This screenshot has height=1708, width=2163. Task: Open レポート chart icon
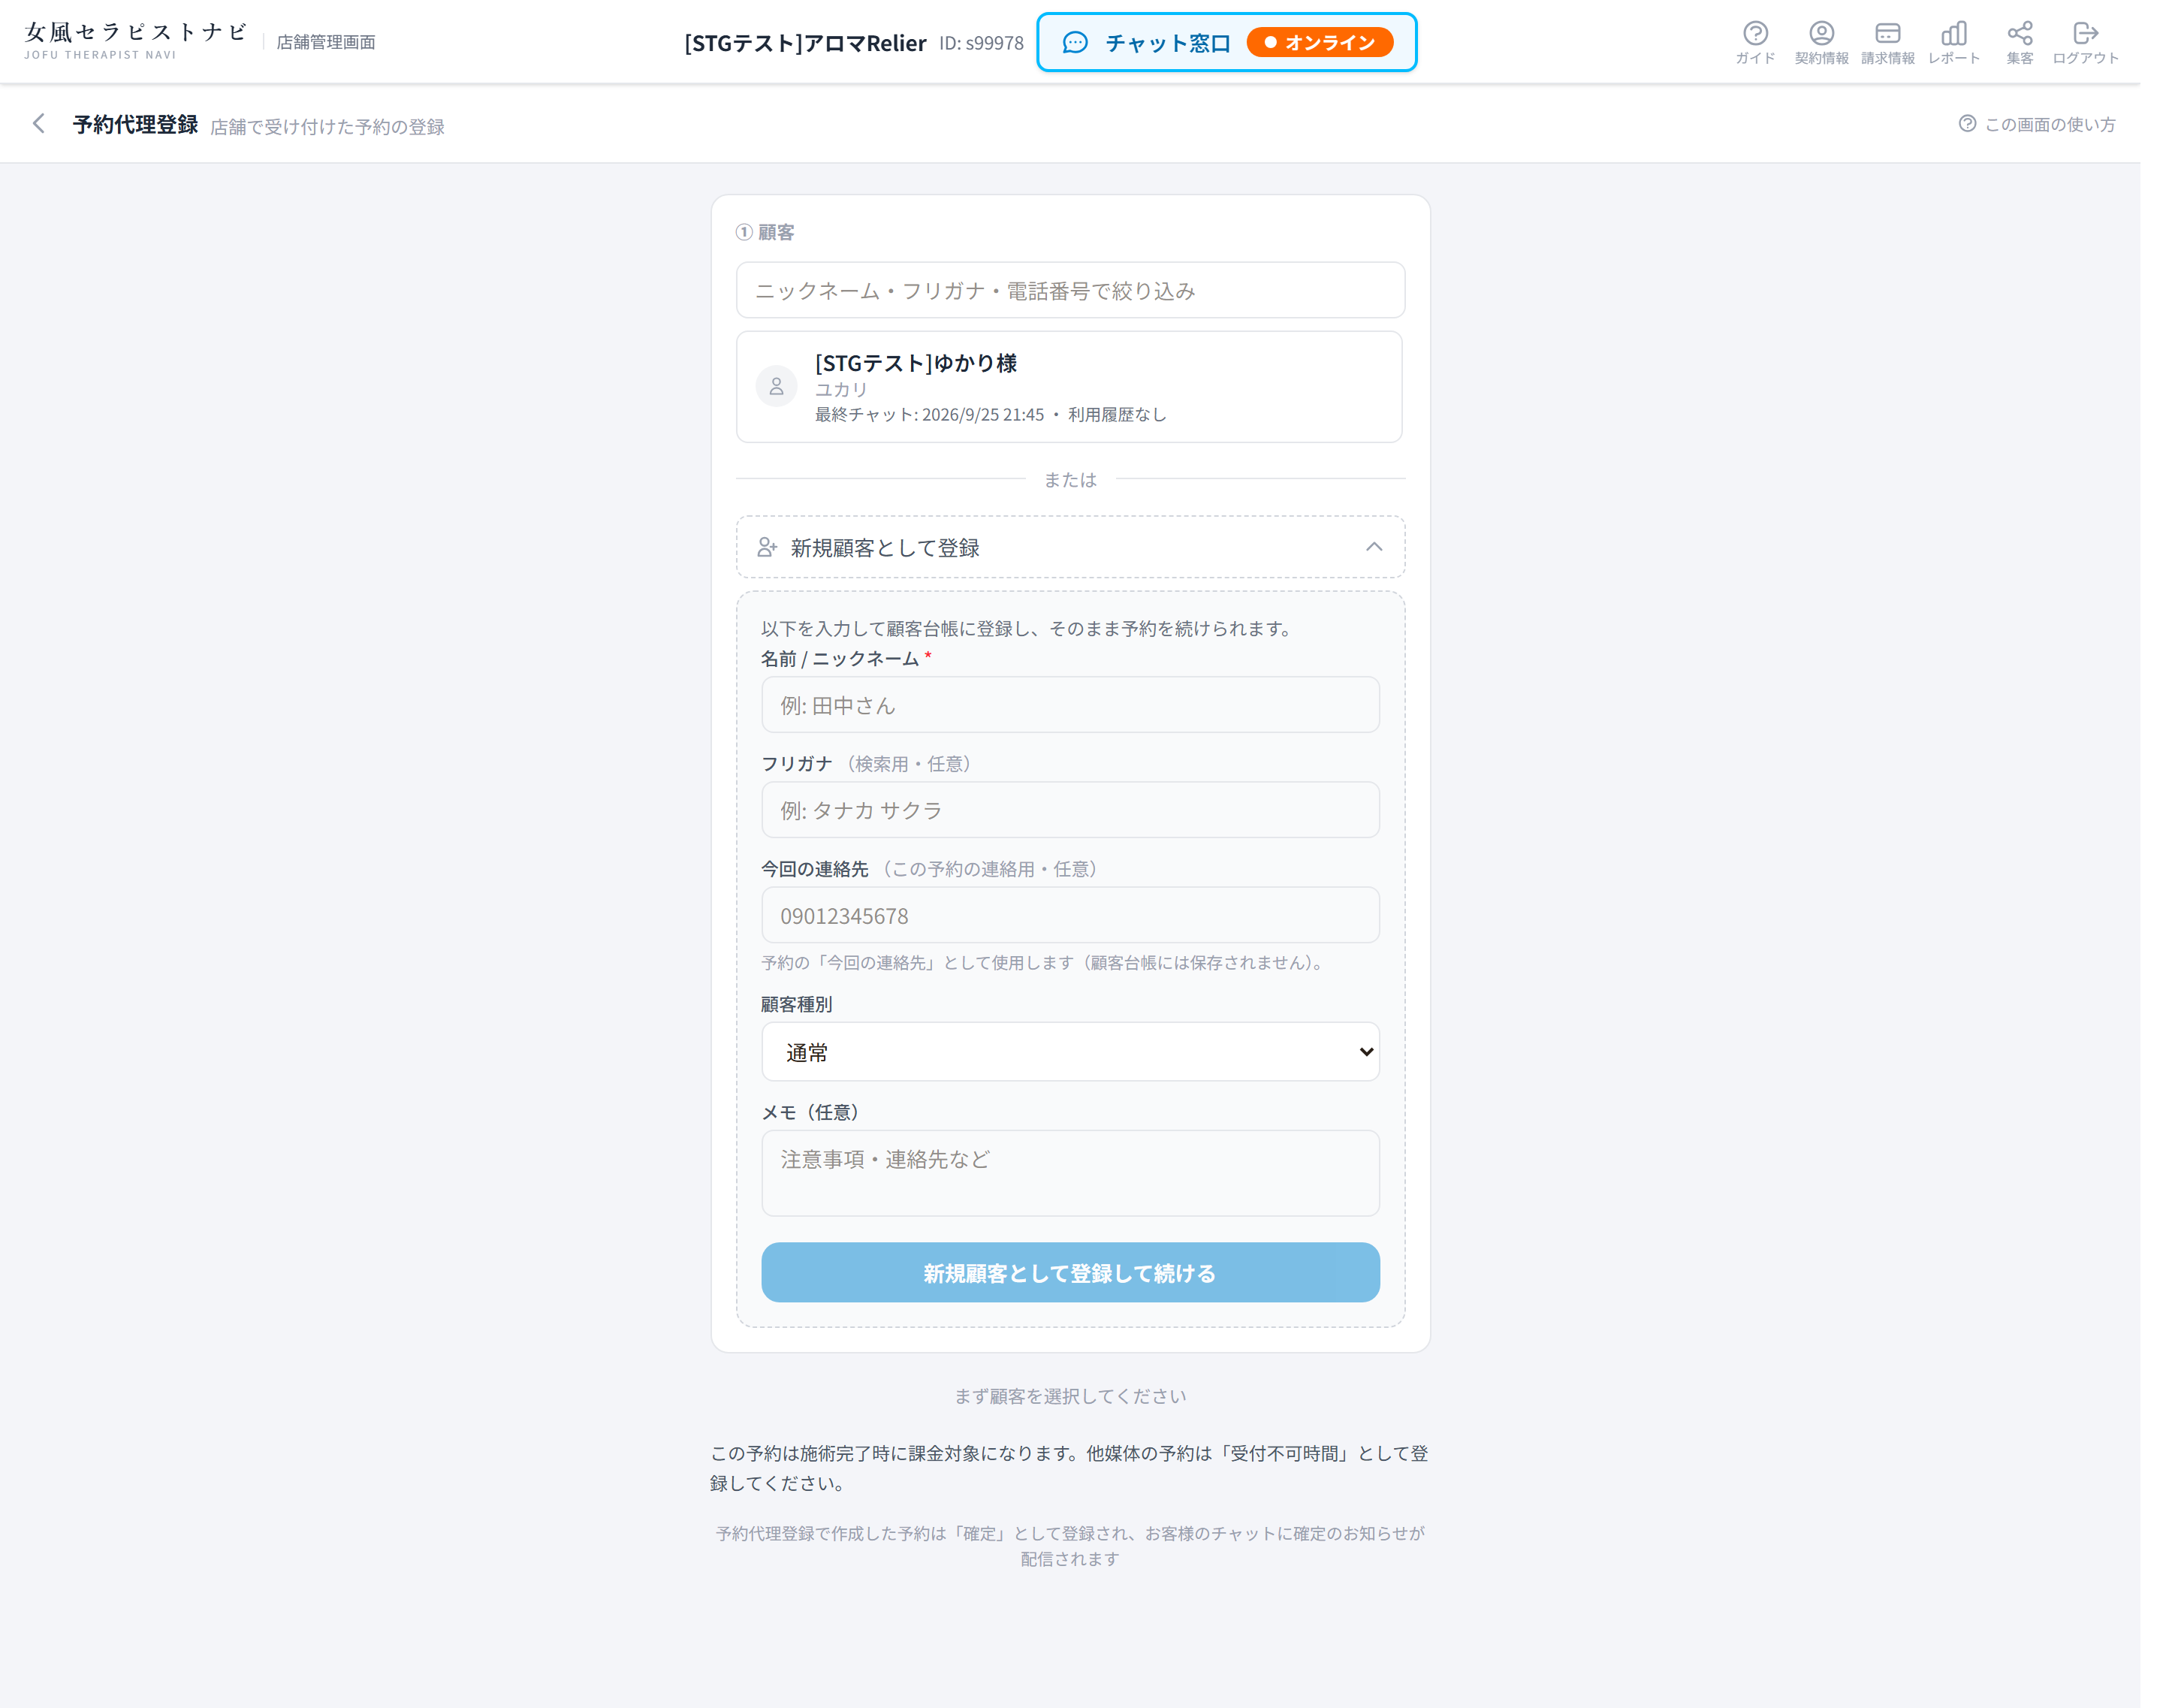click(x=1953, y=42)
